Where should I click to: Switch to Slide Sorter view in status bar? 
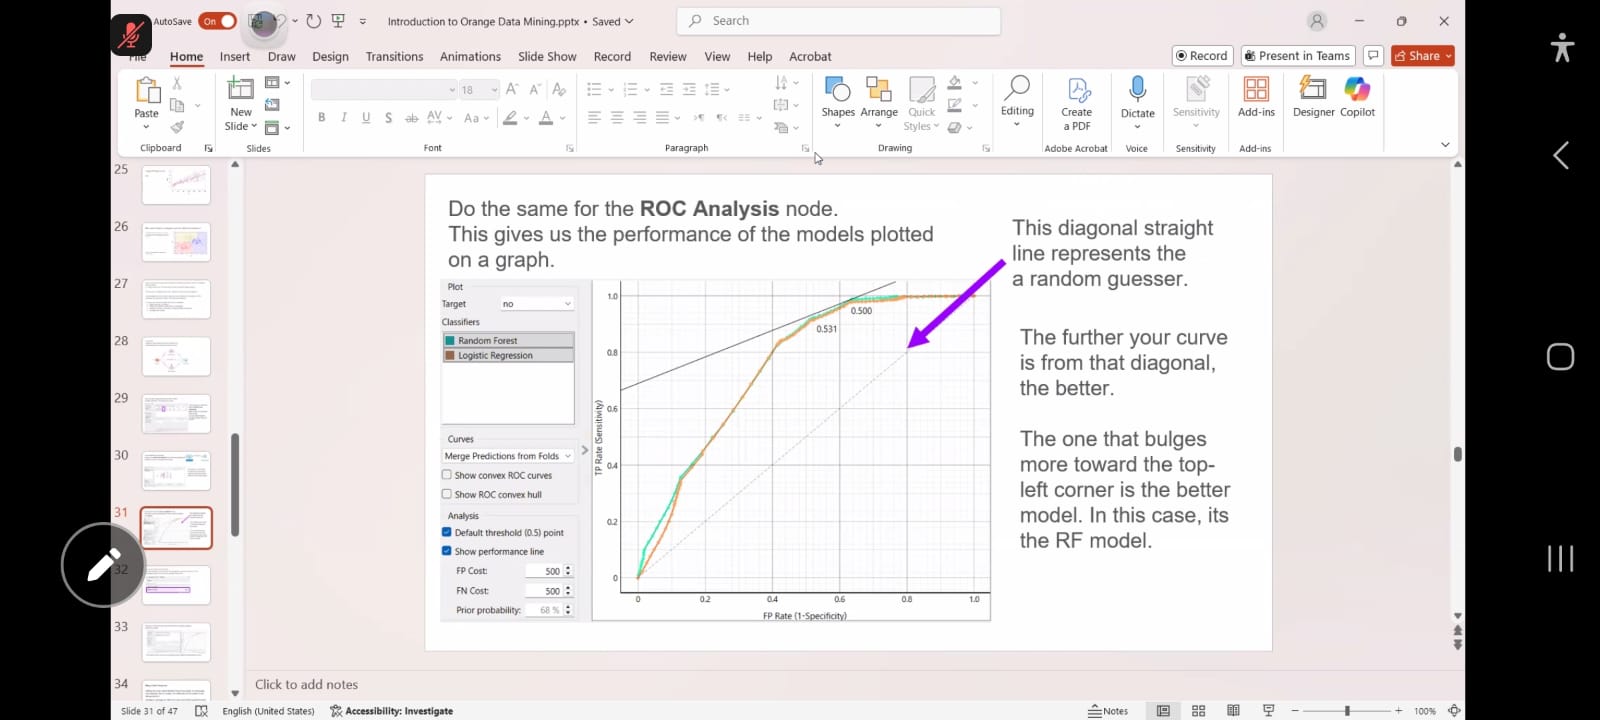[x=1198, y=711]
